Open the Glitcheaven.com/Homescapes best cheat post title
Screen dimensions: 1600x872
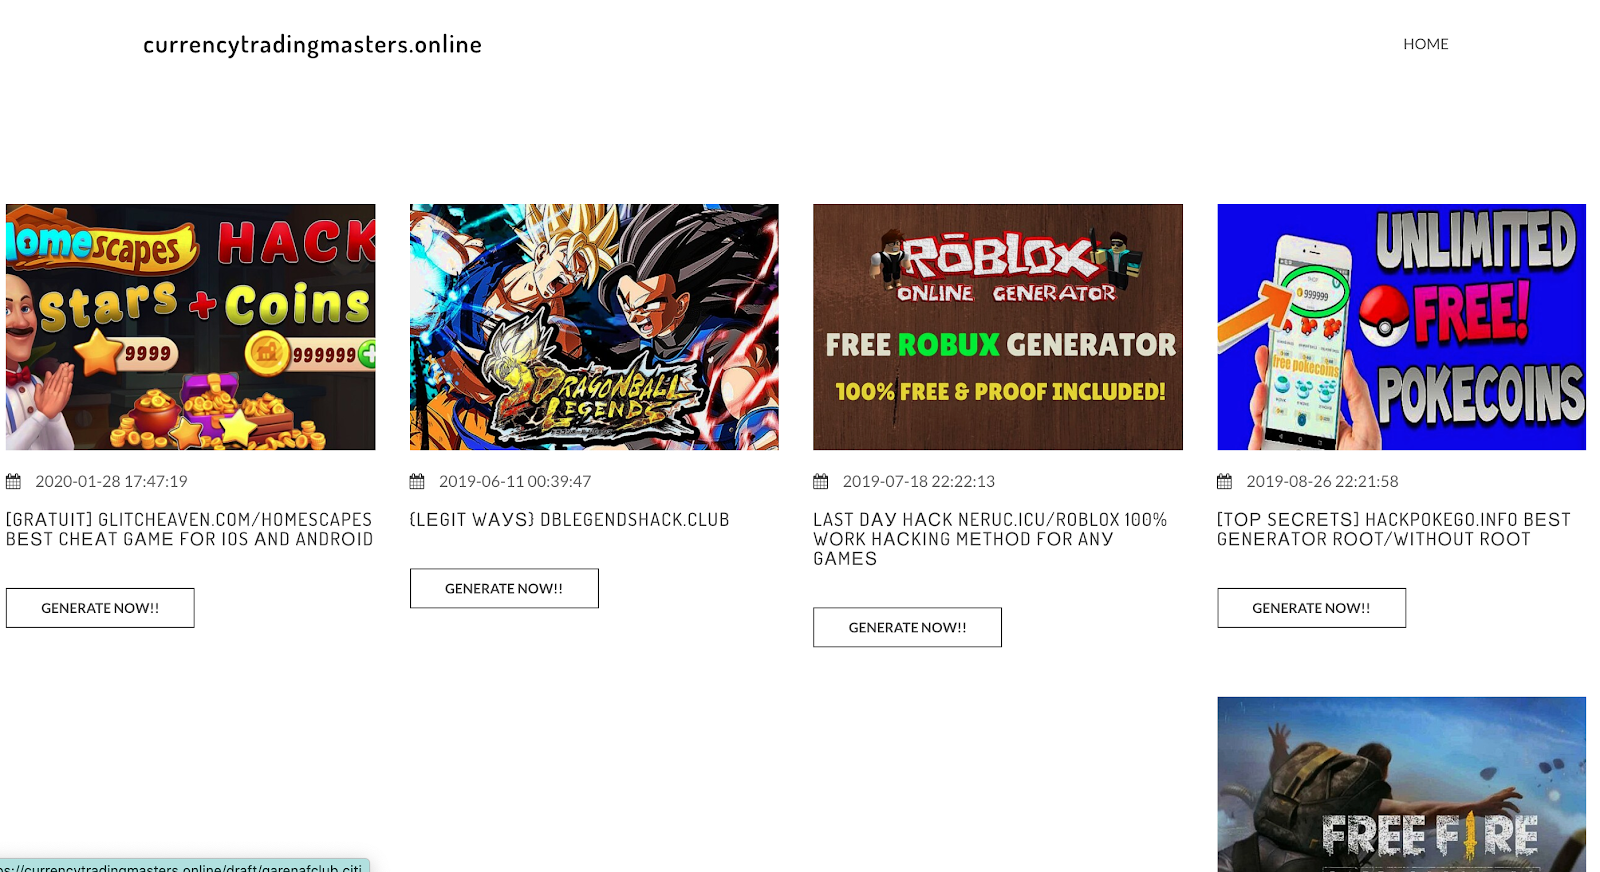click(190, 529)
